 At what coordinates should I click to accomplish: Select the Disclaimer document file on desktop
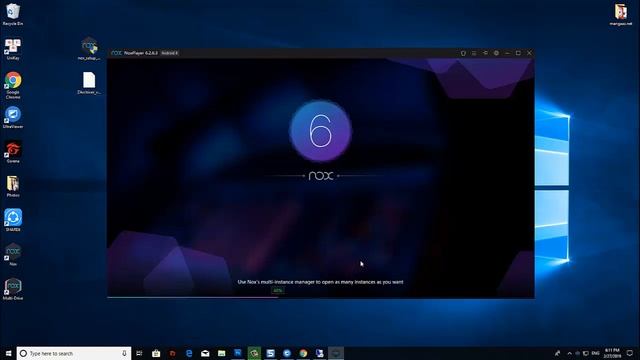click(89, 83)
